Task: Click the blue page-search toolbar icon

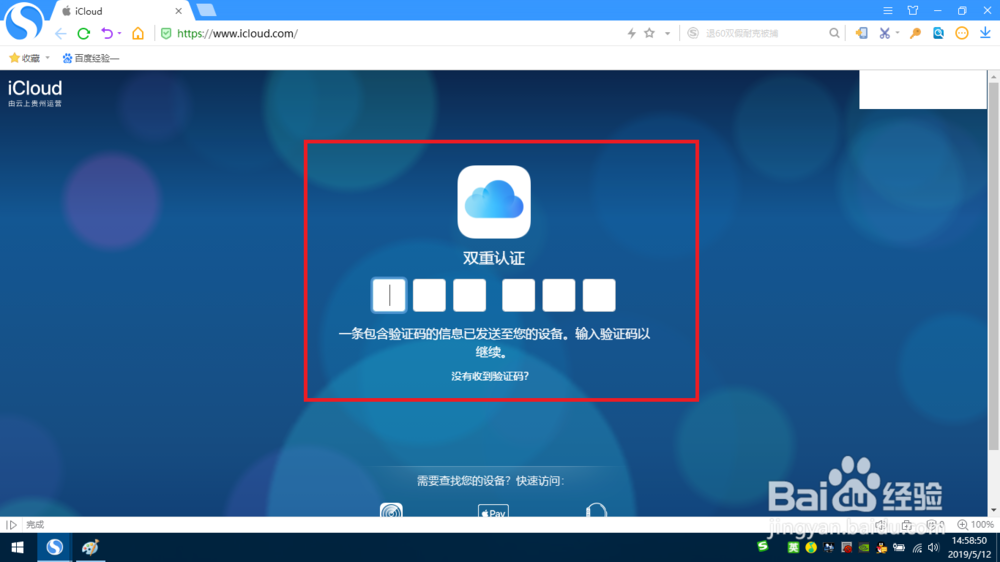Action: 938,33
